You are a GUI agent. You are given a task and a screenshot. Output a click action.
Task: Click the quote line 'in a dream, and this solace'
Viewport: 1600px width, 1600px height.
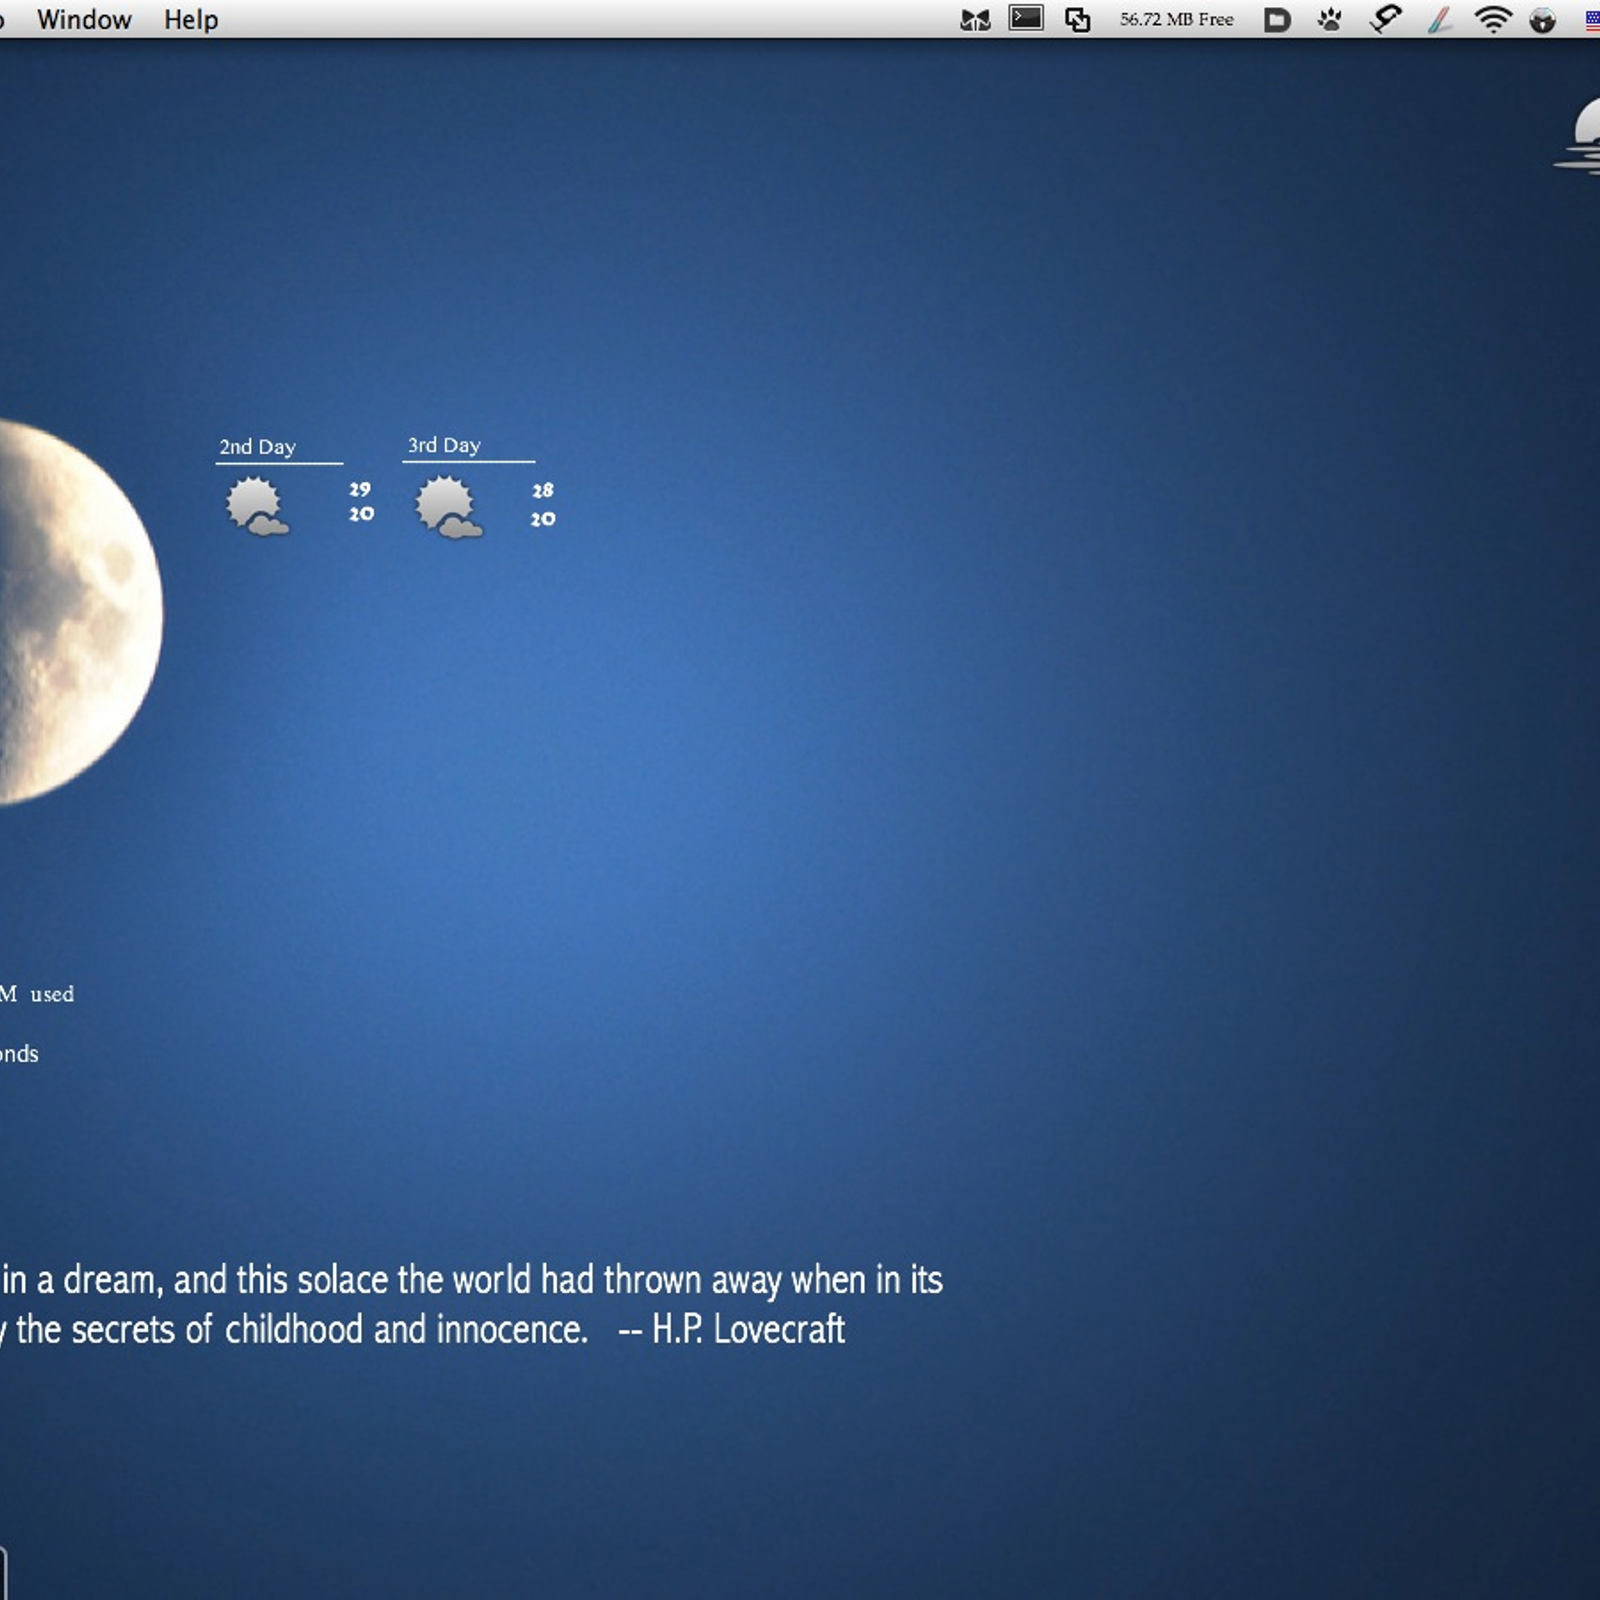[x=196, y=1280]
